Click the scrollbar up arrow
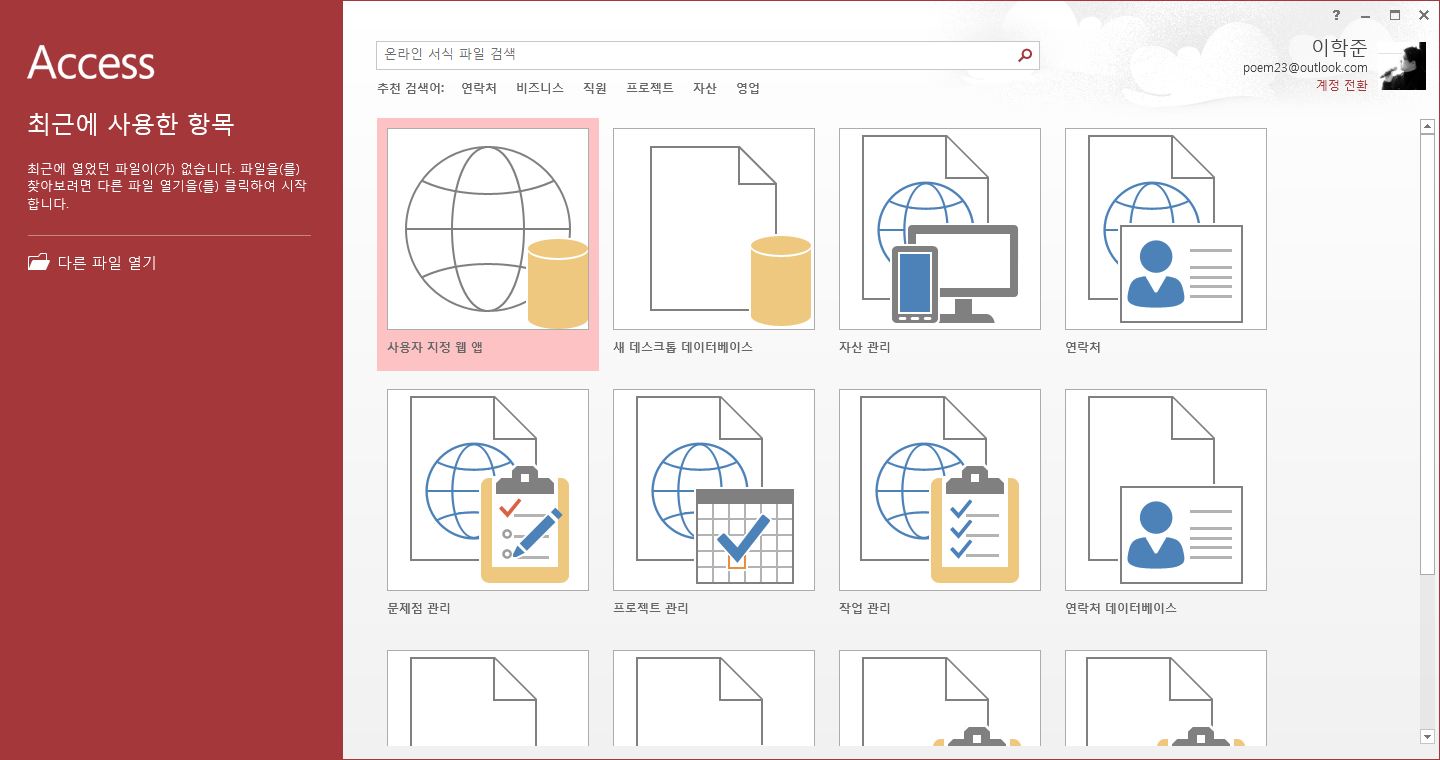The image size is (1440, 760). coord(1427,126)
